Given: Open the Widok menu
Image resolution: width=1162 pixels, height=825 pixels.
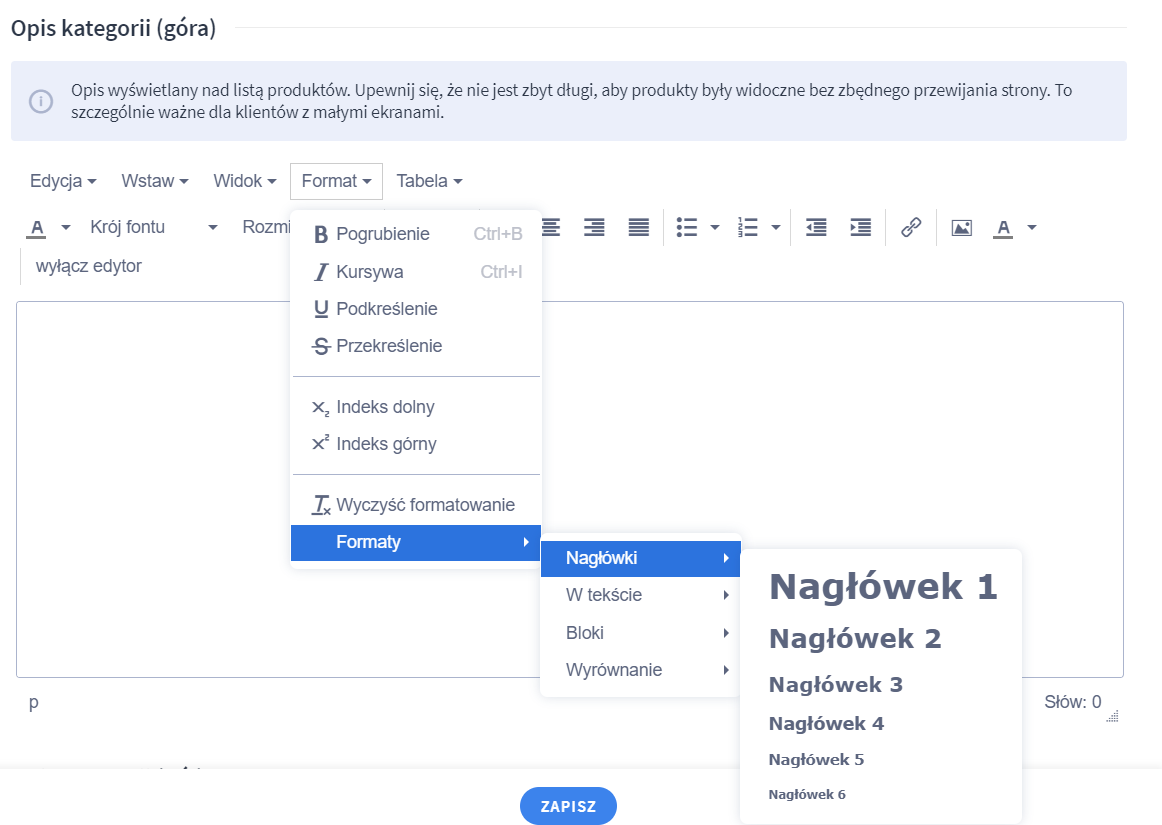Looking at the screenshot, I should (x=245, y=181).
